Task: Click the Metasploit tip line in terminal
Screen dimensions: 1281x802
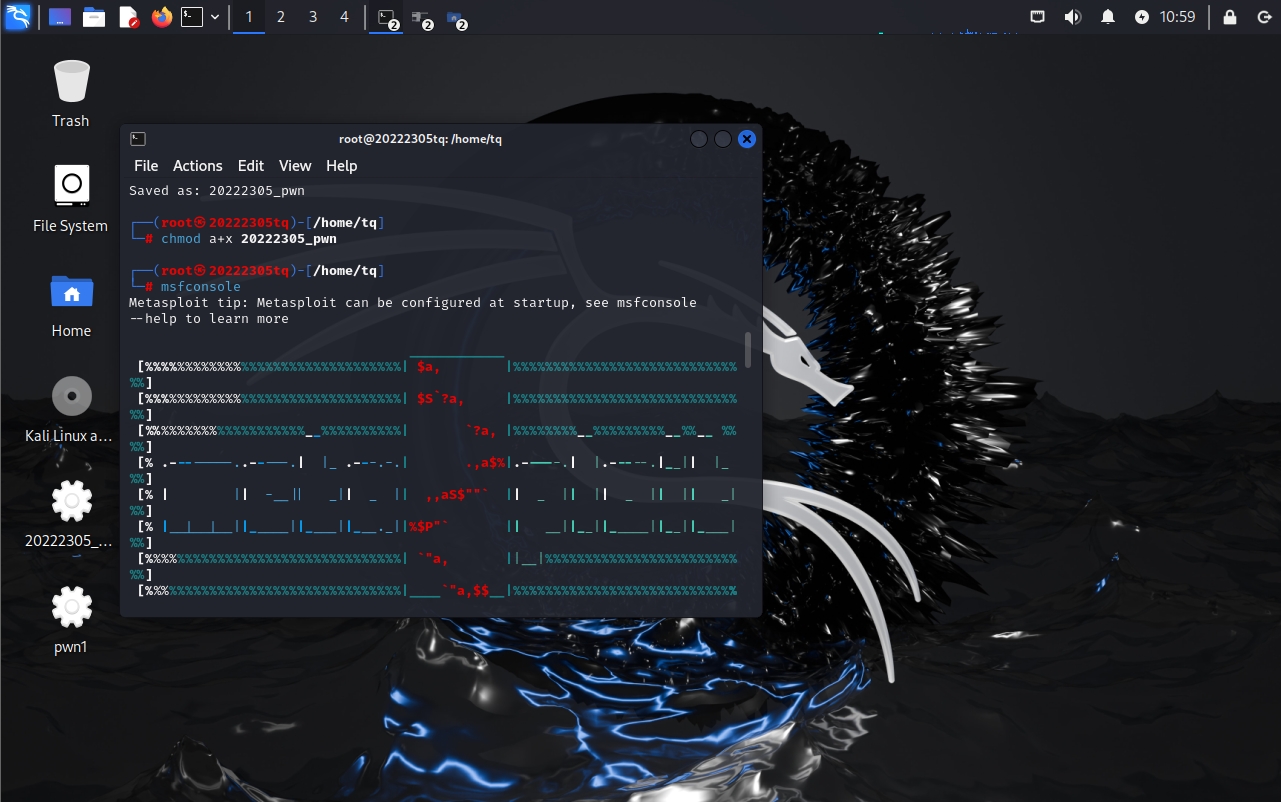Action: (x=413, y=303)
